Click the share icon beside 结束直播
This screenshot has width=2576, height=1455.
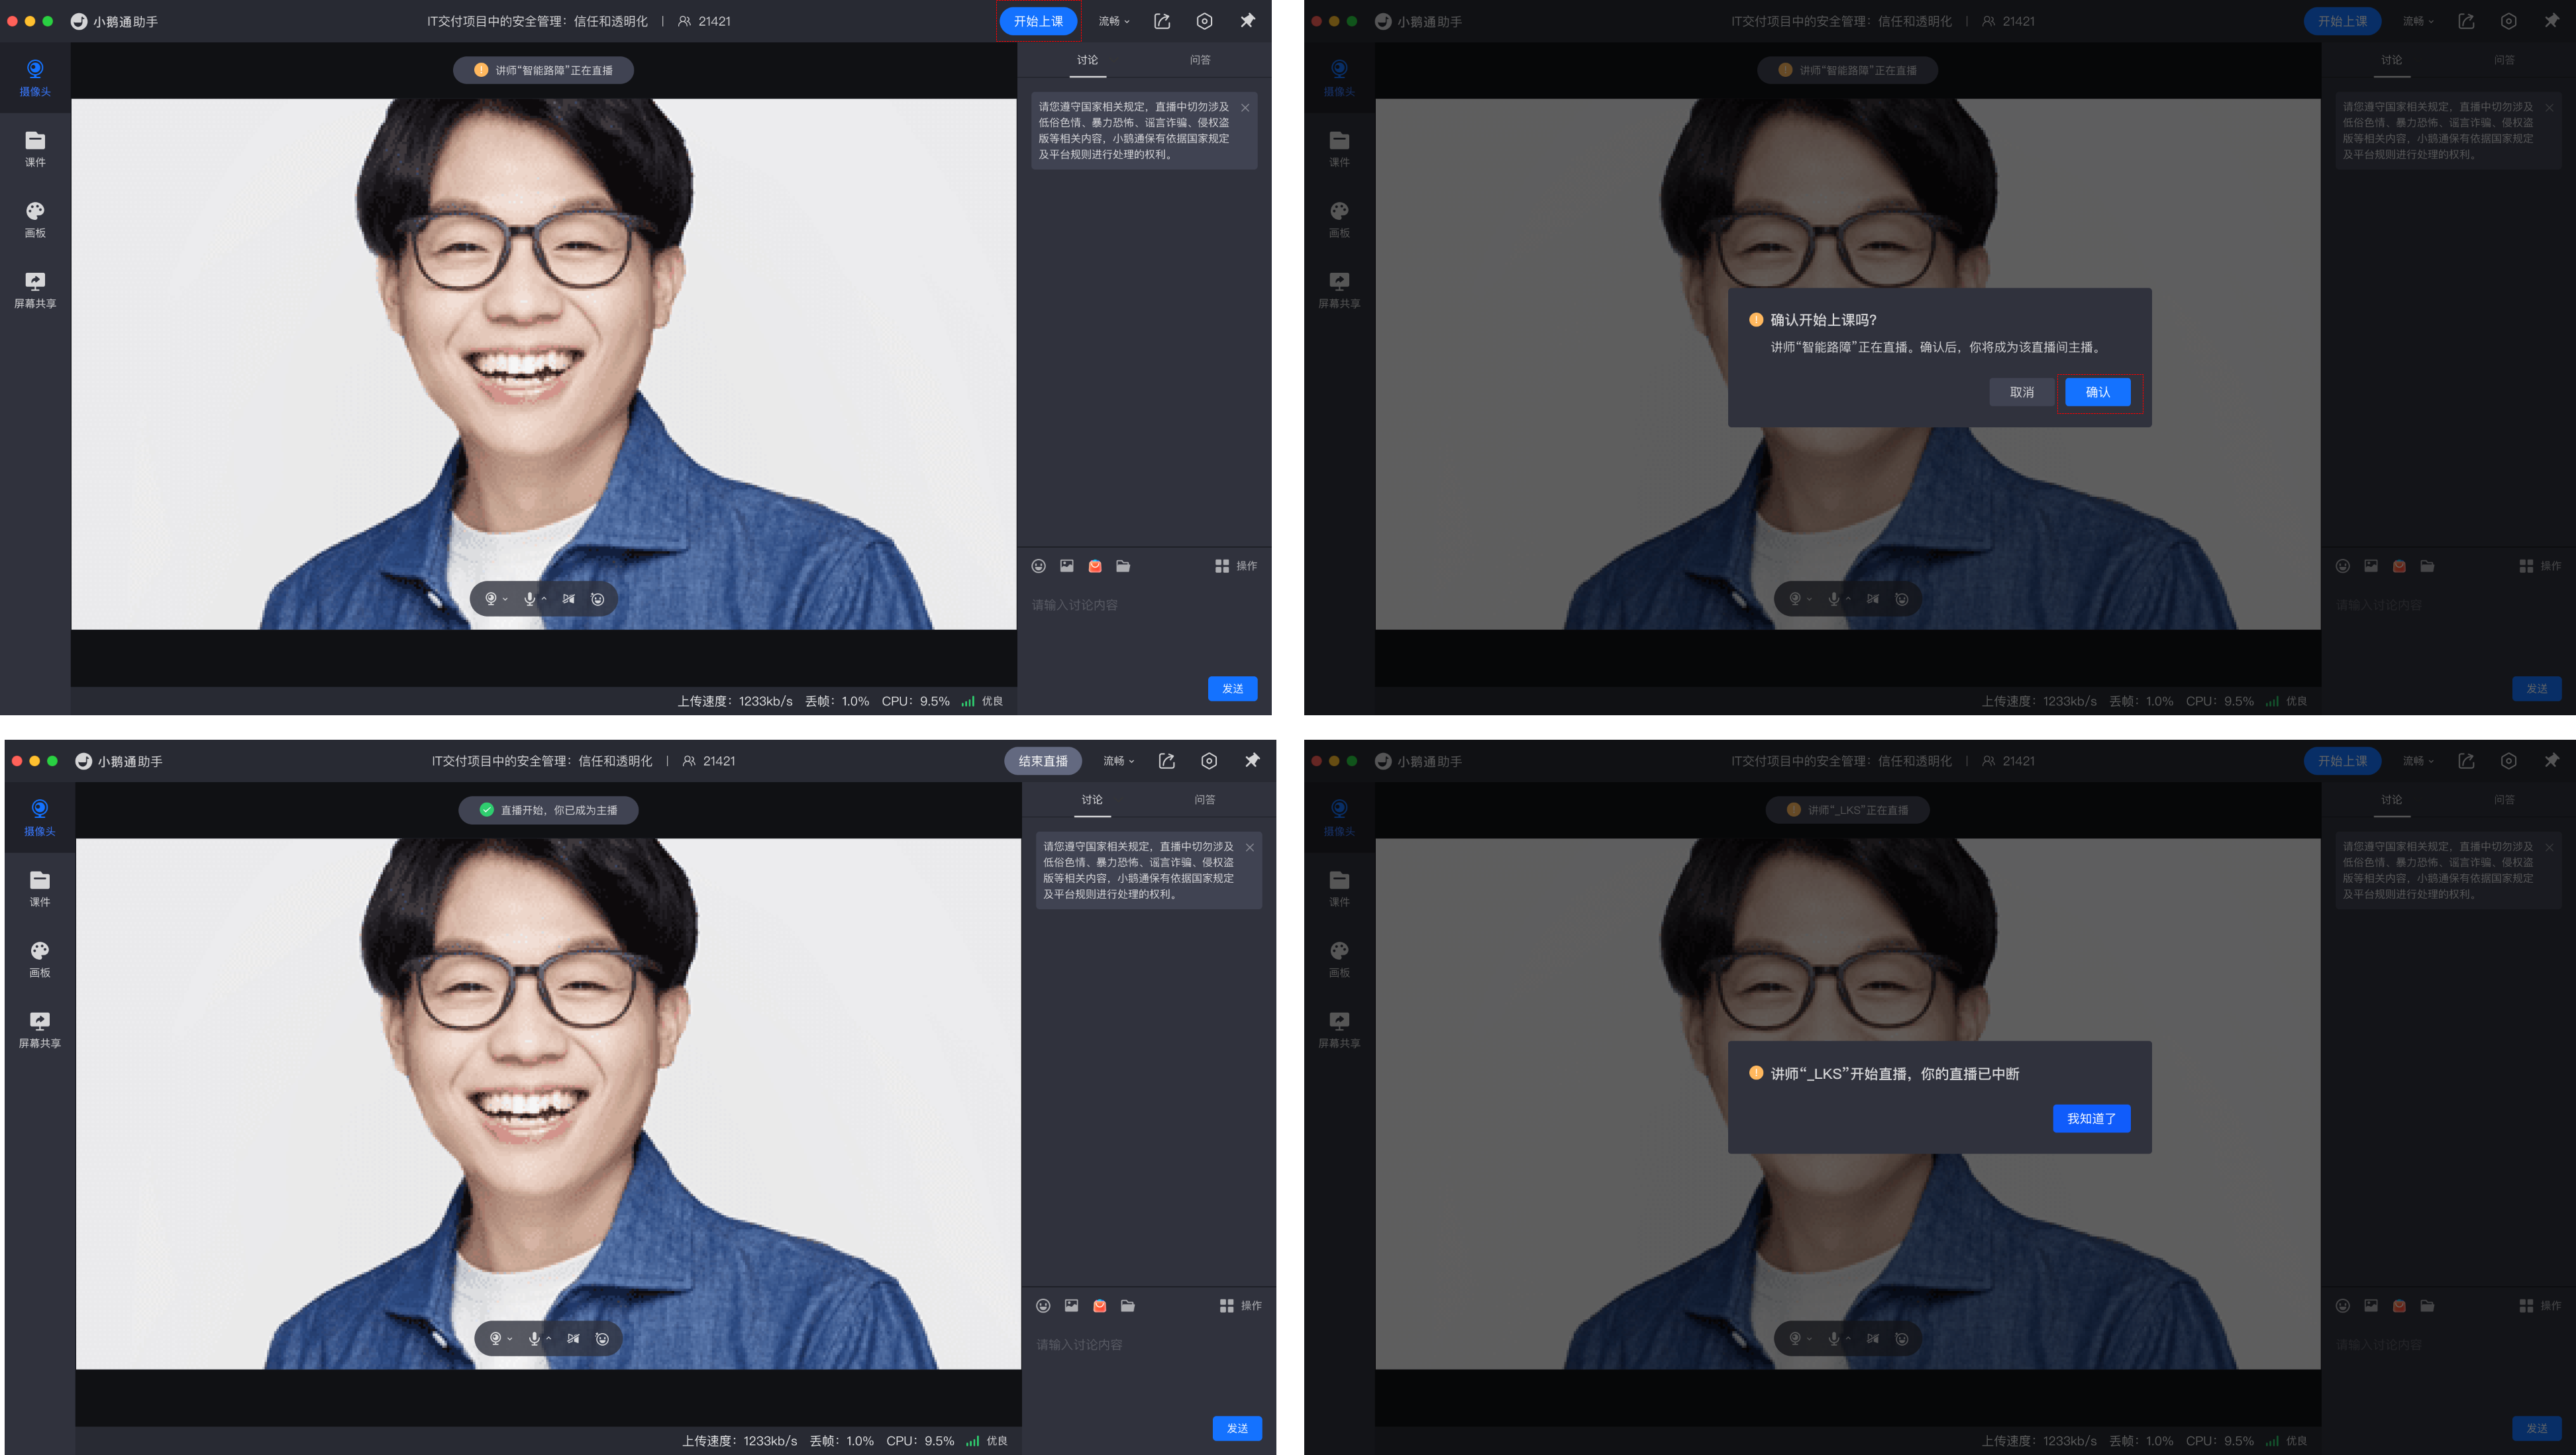1166,761
